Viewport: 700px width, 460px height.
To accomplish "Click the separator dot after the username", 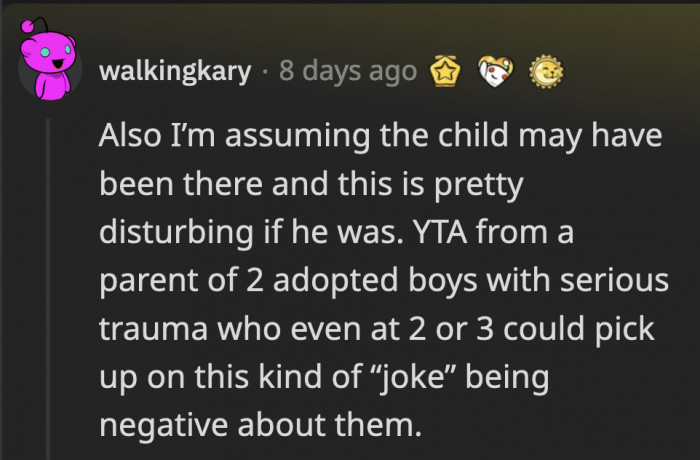I will [266, 73].
